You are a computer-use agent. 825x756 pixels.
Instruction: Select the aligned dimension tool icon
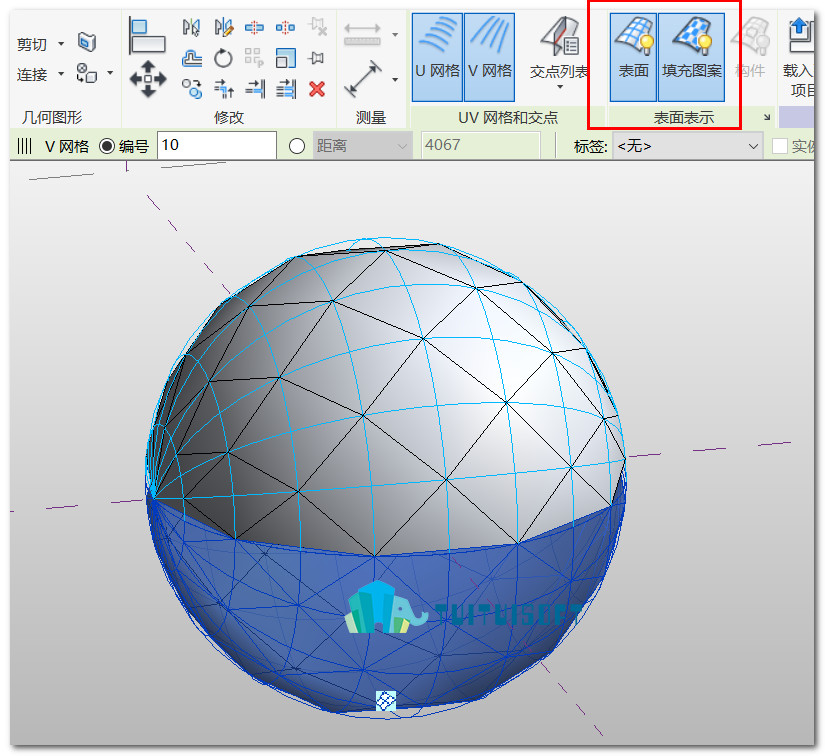pyautogui.click(x=363, y=79)
